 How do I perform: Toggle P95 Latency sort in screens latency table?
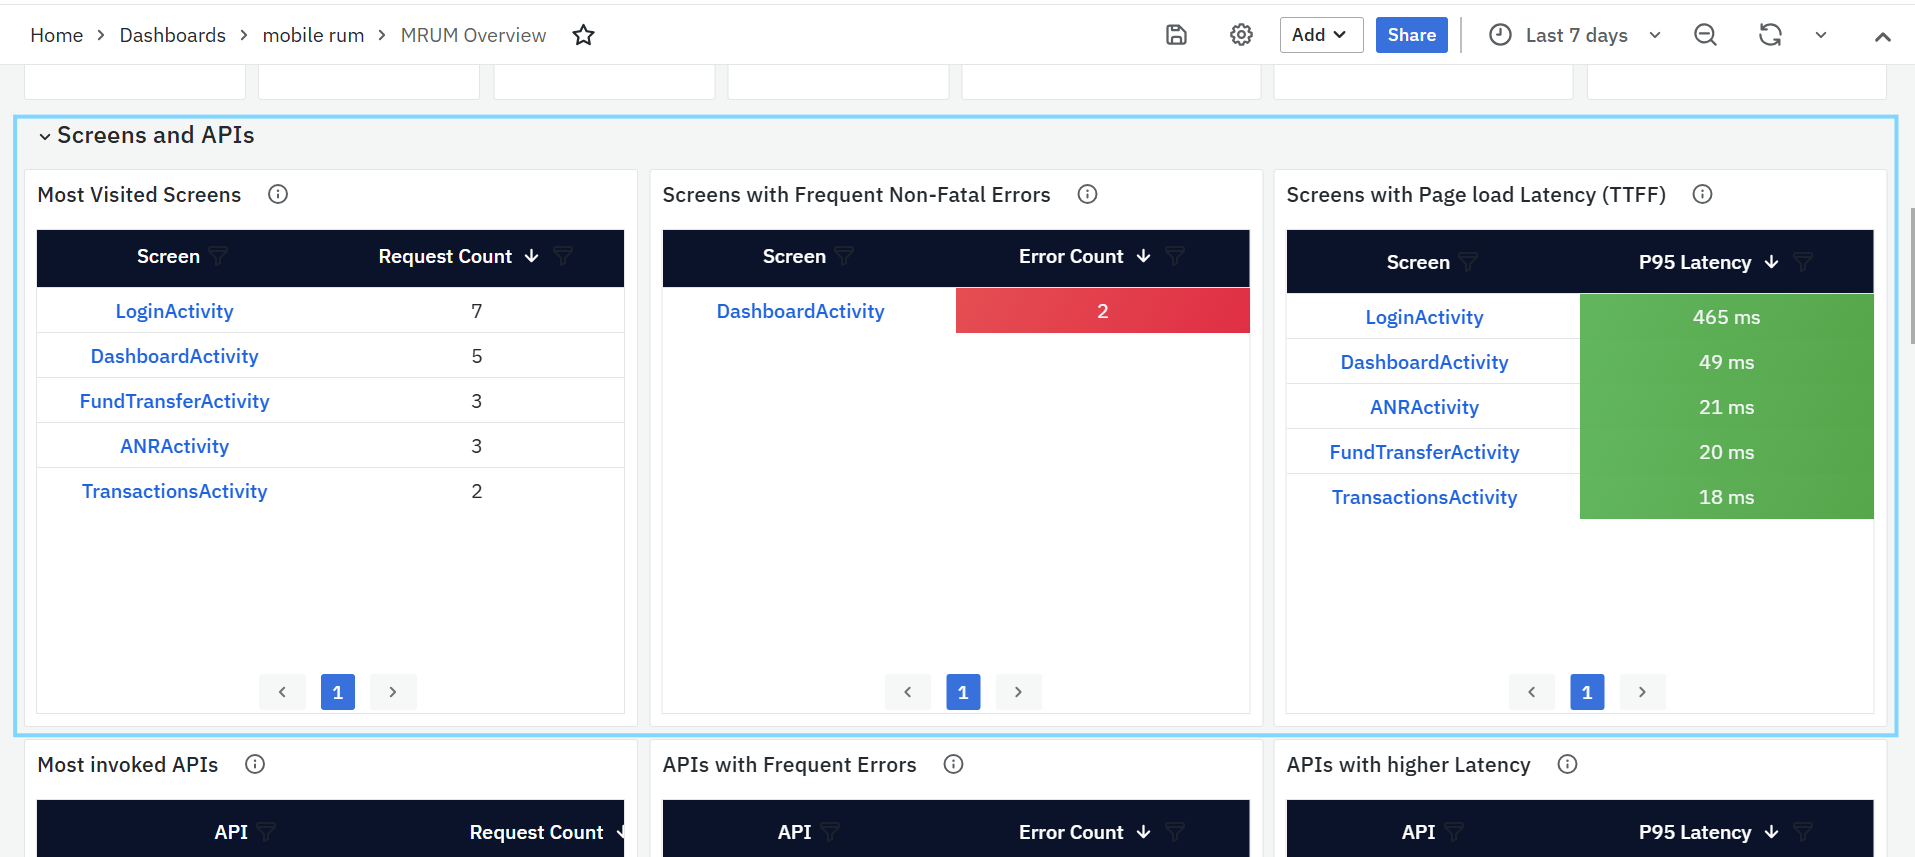1771,262
